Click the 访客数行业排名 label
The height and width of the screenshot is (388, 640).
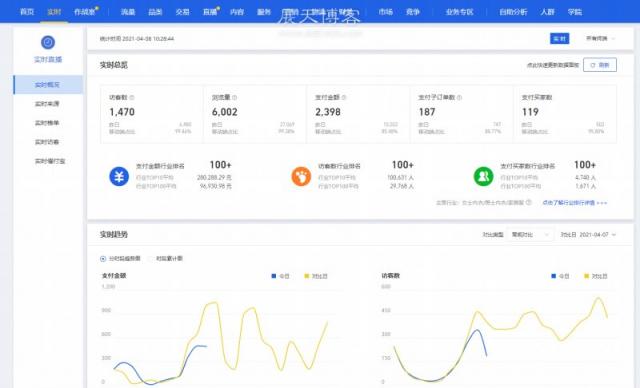point(339,166)
